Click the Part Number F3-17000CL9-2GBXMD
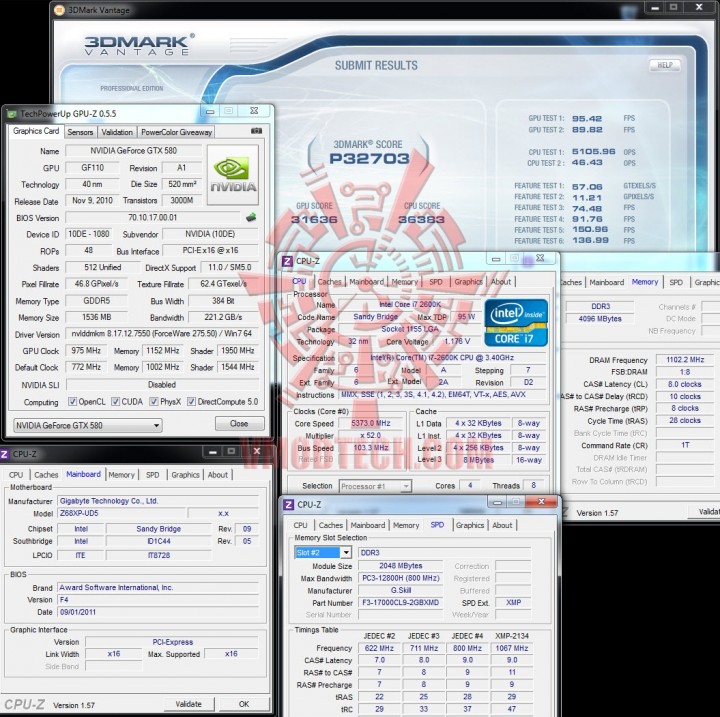Screen dimensions: 720x717 coord(400,602)
